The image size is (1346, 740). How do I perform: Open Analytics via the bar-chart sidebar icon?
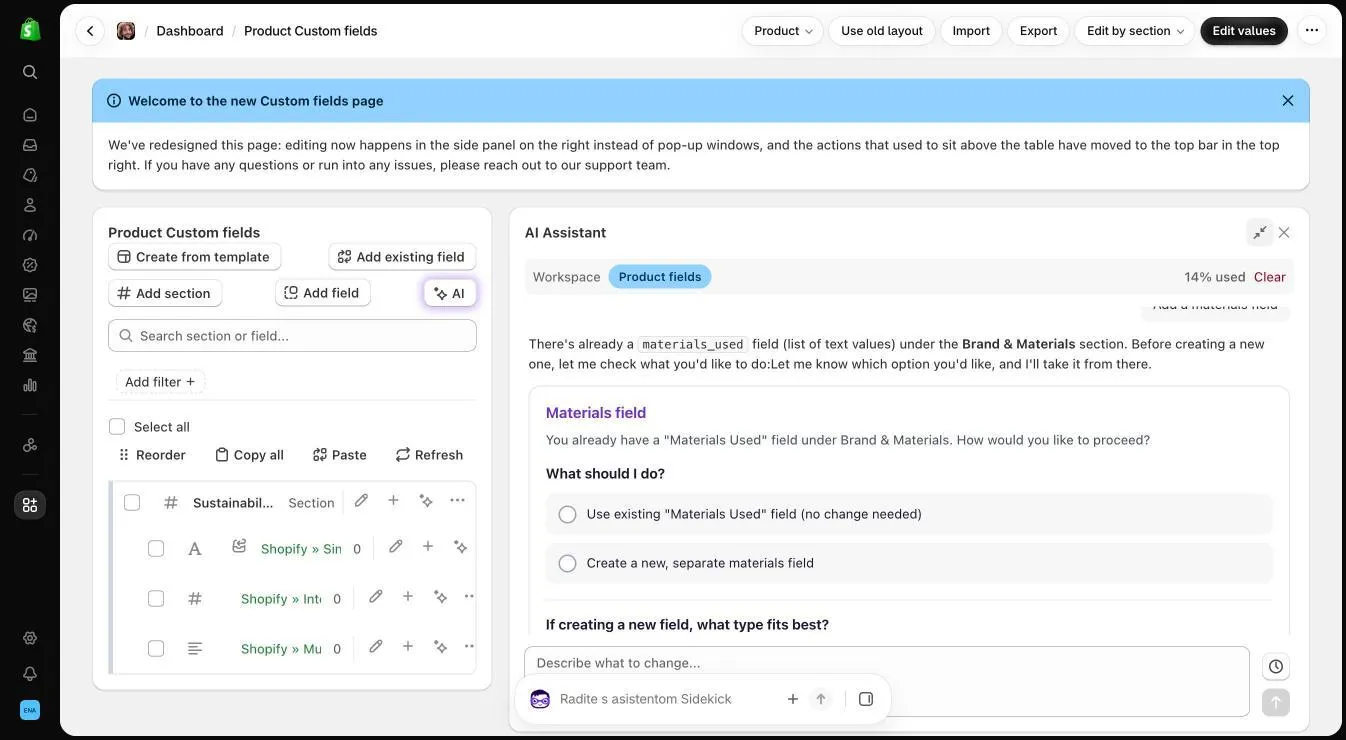[30, 385]
